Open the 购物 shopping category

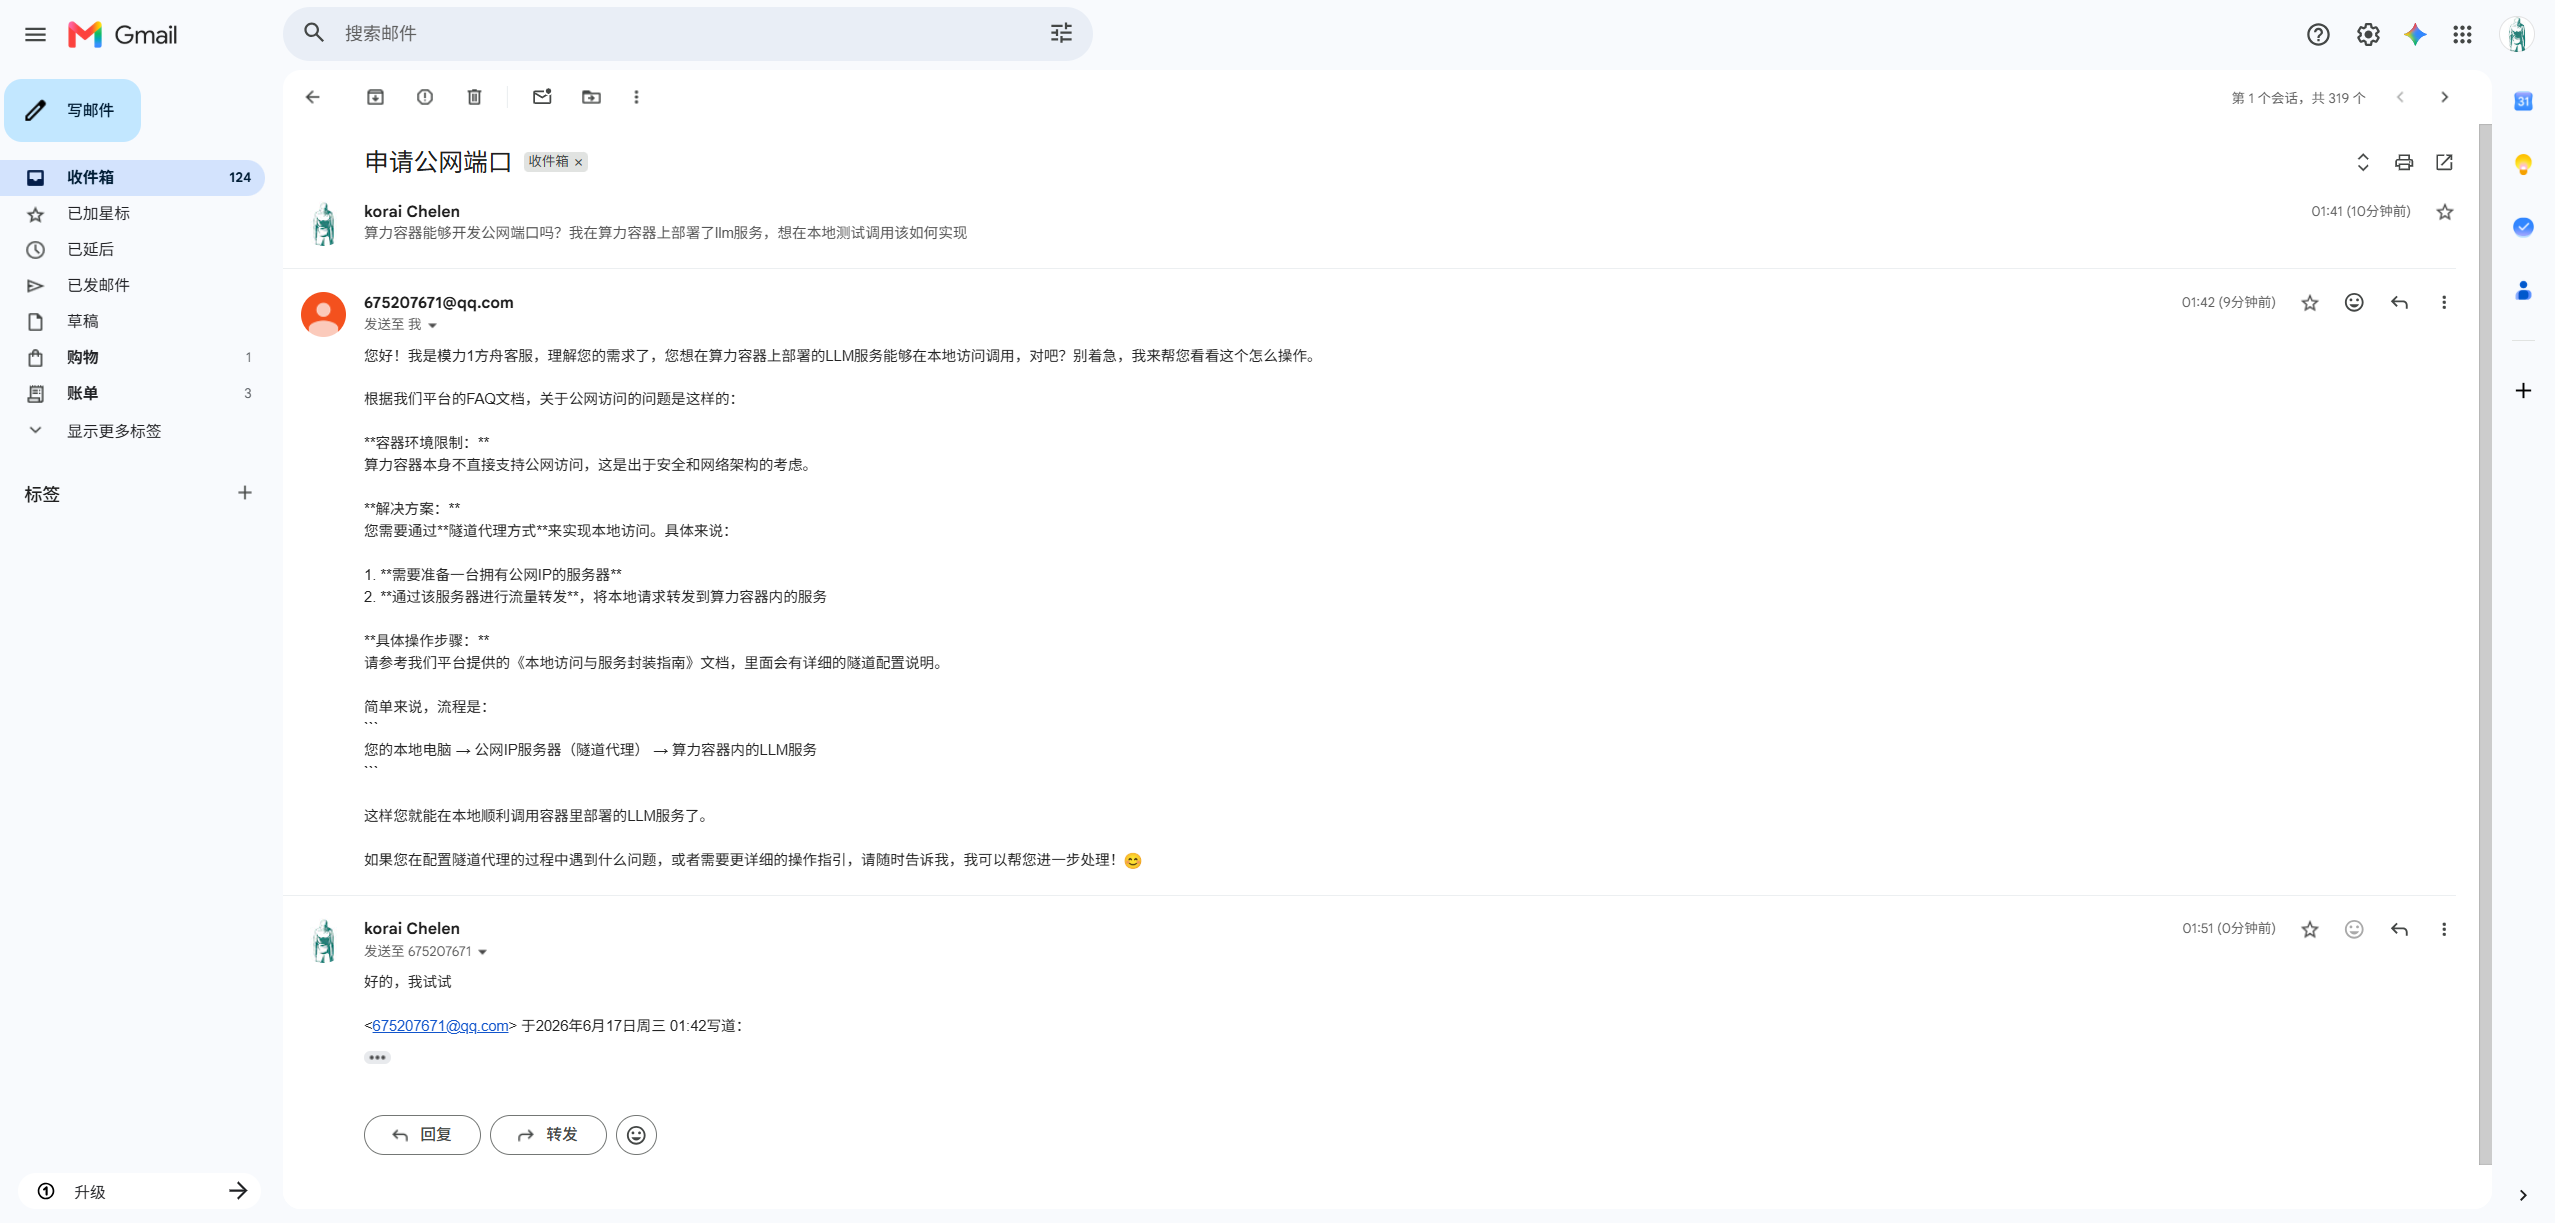coord(132,357)
